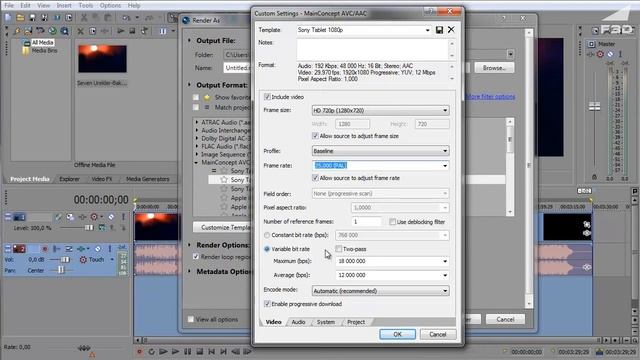Click More filter options link
The image size is (640, 360).
[491, 97]
